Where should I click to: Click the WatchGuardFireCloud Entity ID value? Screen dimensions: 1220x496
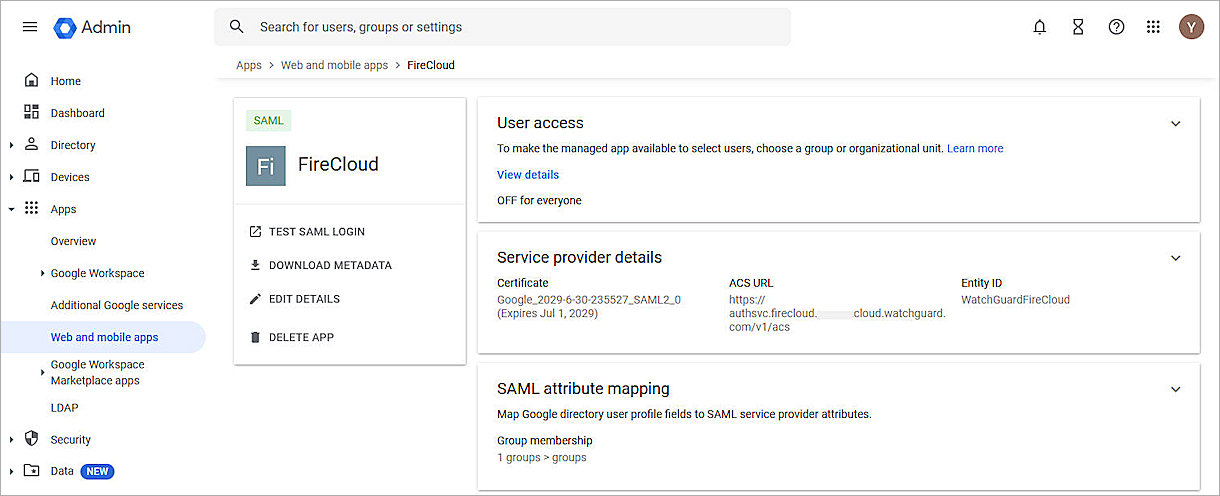[x=1015, y=300]
